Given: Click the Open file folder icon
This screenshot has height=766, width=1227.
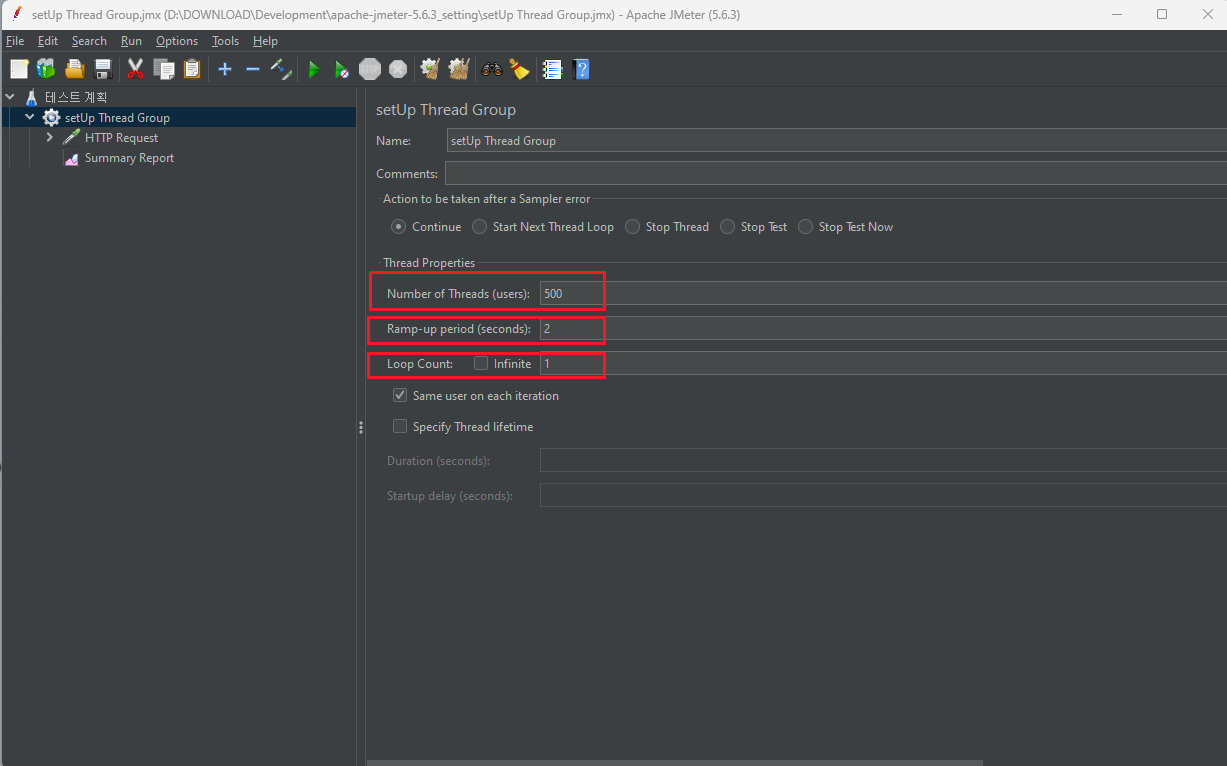Looking at the screenshot, I should pyautogui.click(x=74, y=69).
